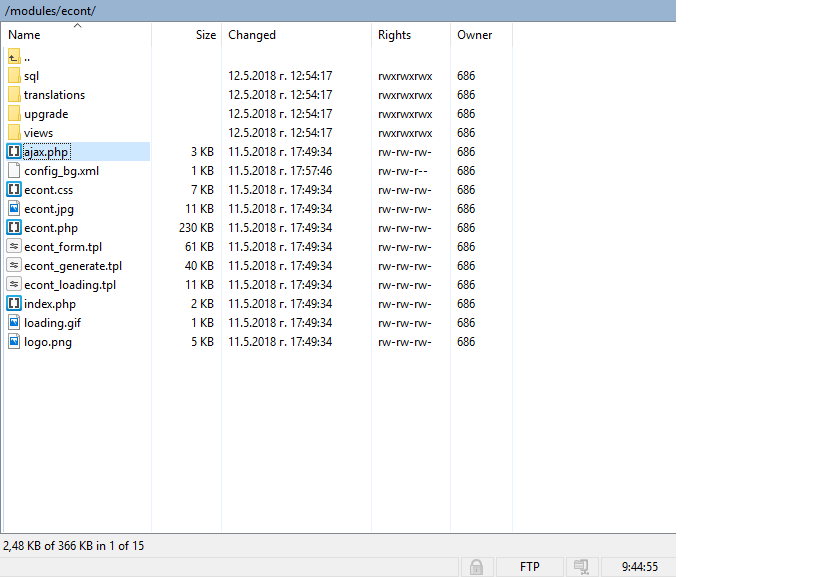Click the parent directory up-folder icon
Image resolution: width=819 pixels, height=577 pixels.
pos(14,56)
